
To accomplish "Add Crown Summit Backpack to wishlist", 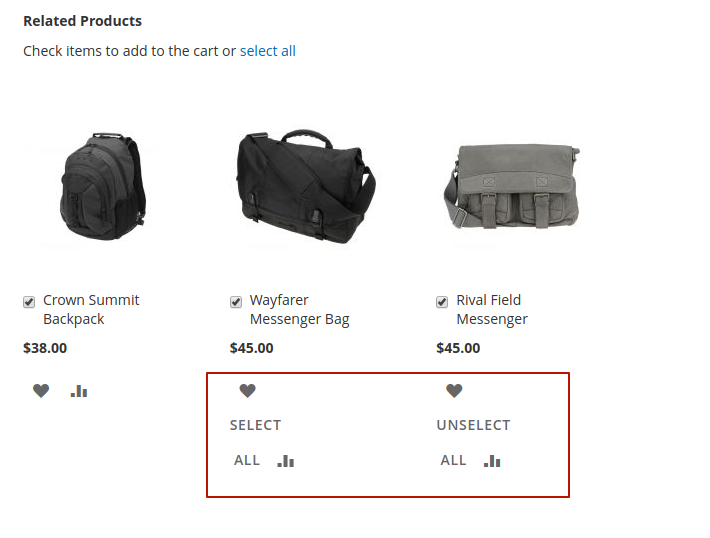I will [x=41, y=391].
